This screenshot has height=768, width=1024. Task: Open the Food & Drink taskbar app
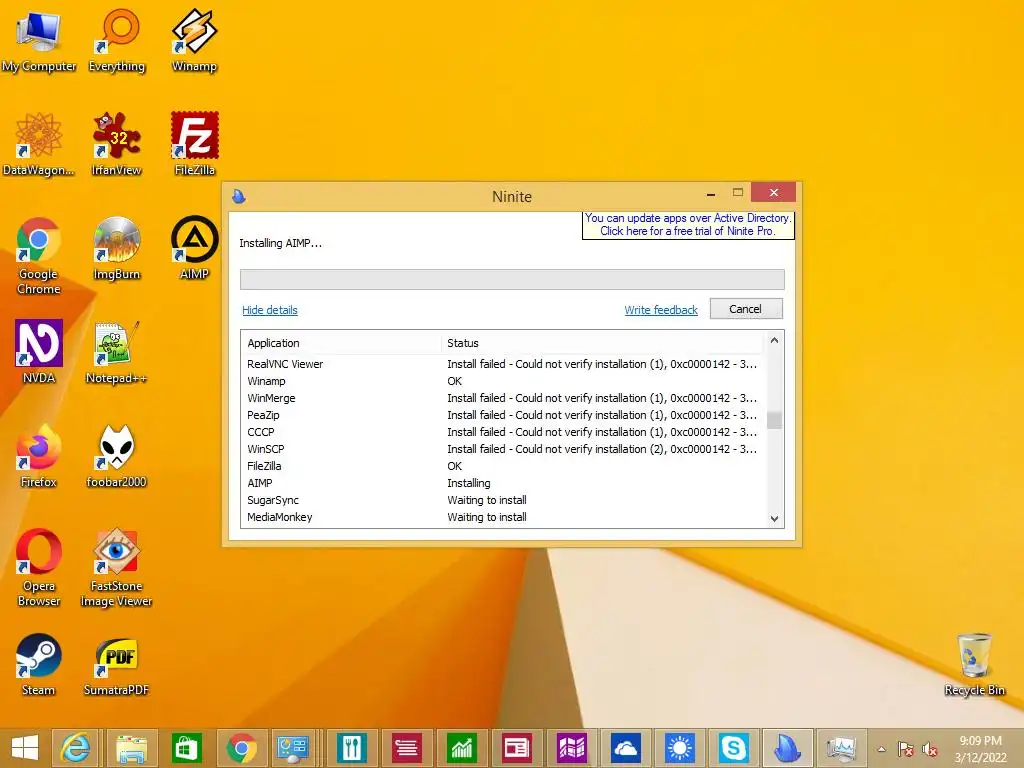click(x=351, y=748)
